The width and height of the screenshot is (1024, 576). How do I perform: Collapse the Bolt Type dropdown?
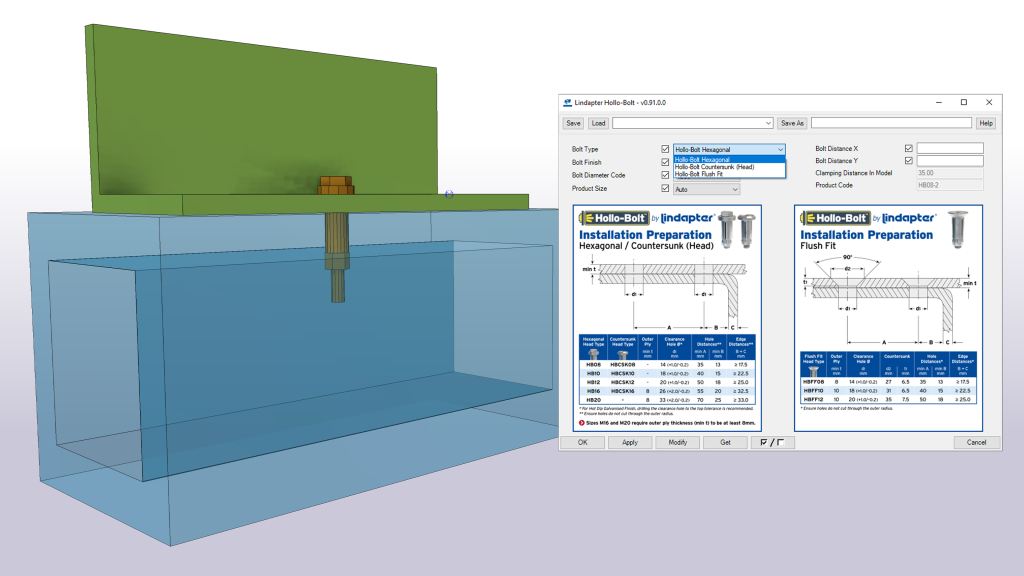(780, 149)
